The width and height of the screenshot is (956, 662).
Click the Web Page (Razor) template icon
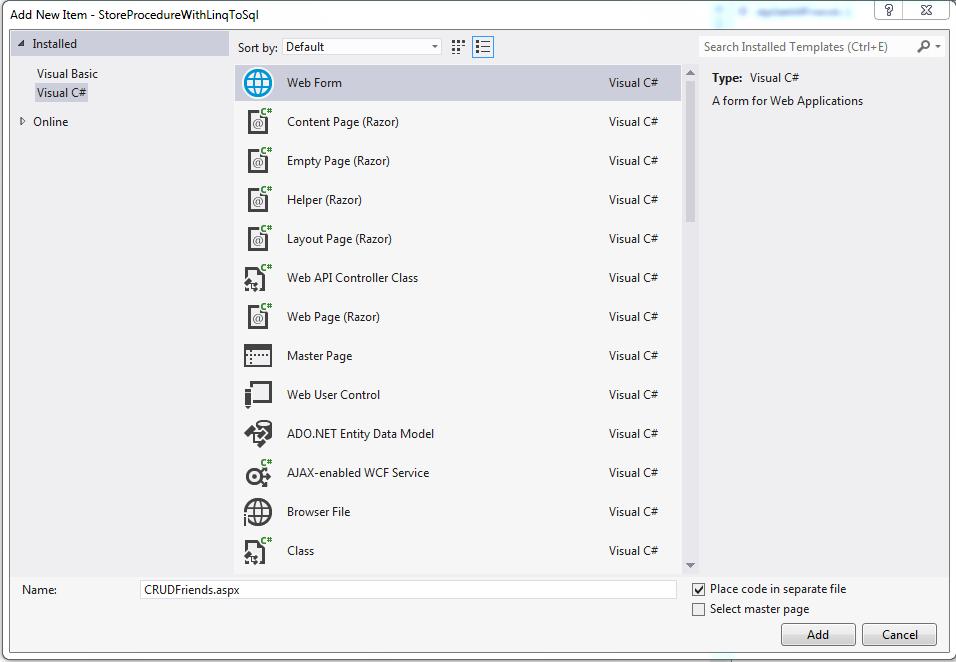pos(259,316)
